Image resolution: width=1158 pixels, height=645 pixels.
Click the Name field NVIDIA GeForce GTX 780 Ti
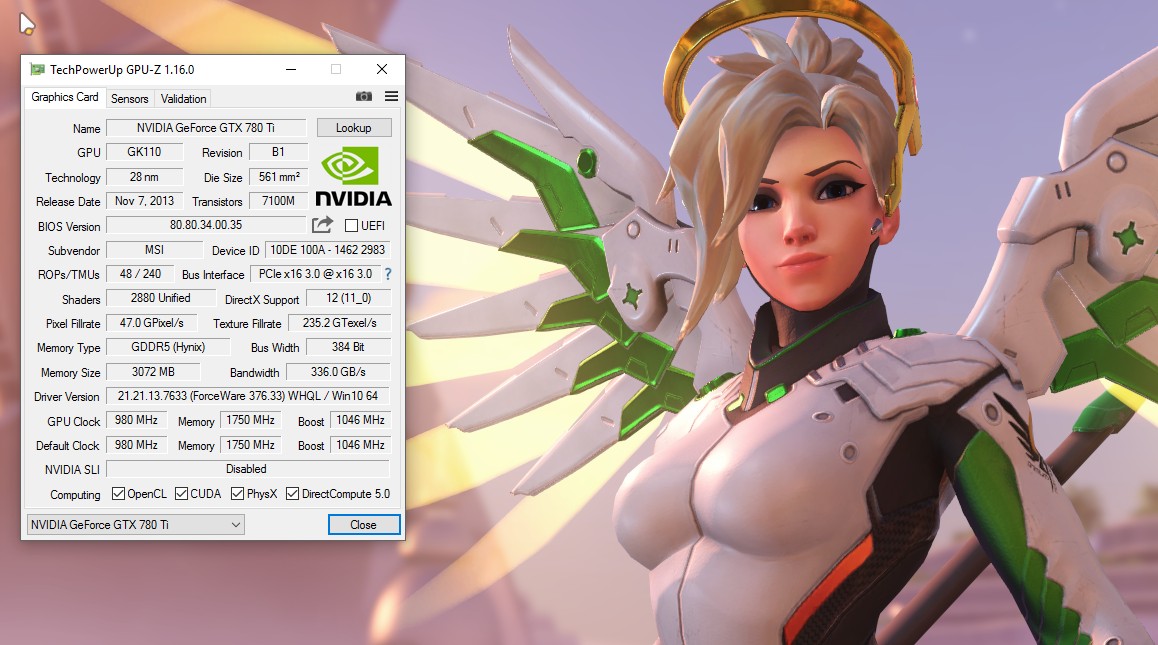206,128
